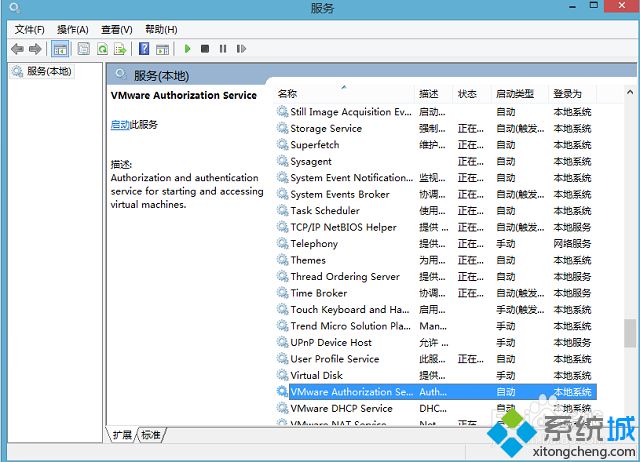Click the vertical scrollbar thumb
This screenshot has width=640, height=462.
click(x=630, y=333)
